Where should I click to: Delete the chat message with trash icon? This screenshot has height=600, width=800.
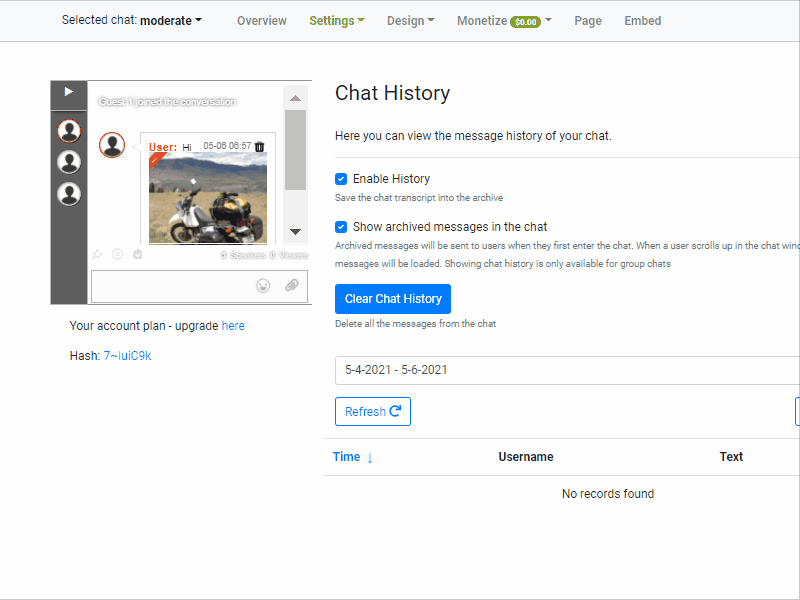click(260, 146)
